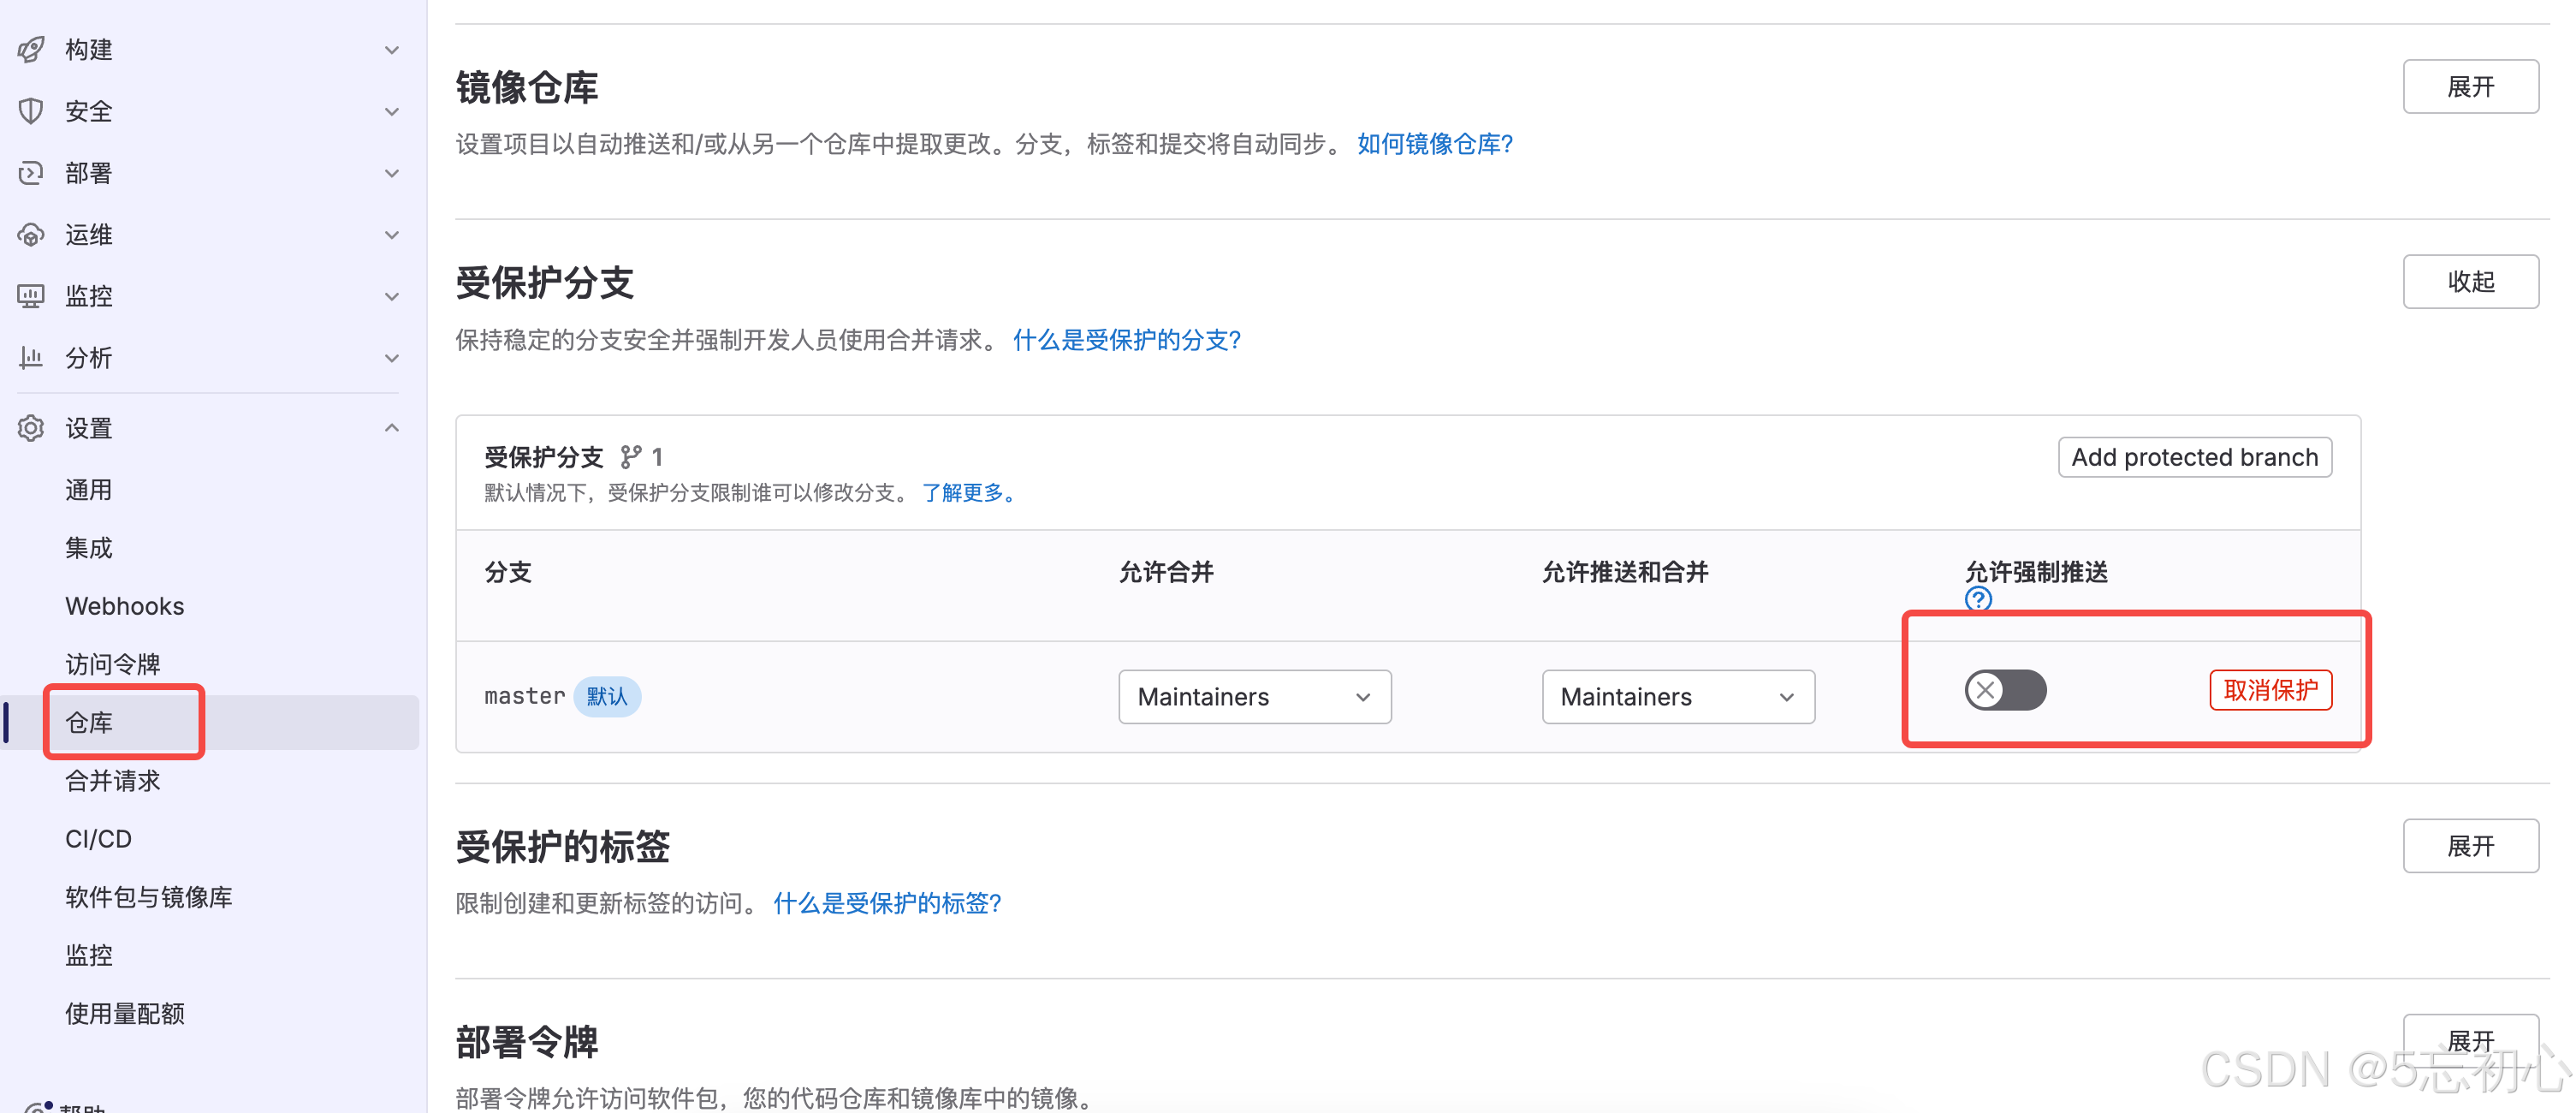Open the 了解更多 link

click(x=968, y=492)
